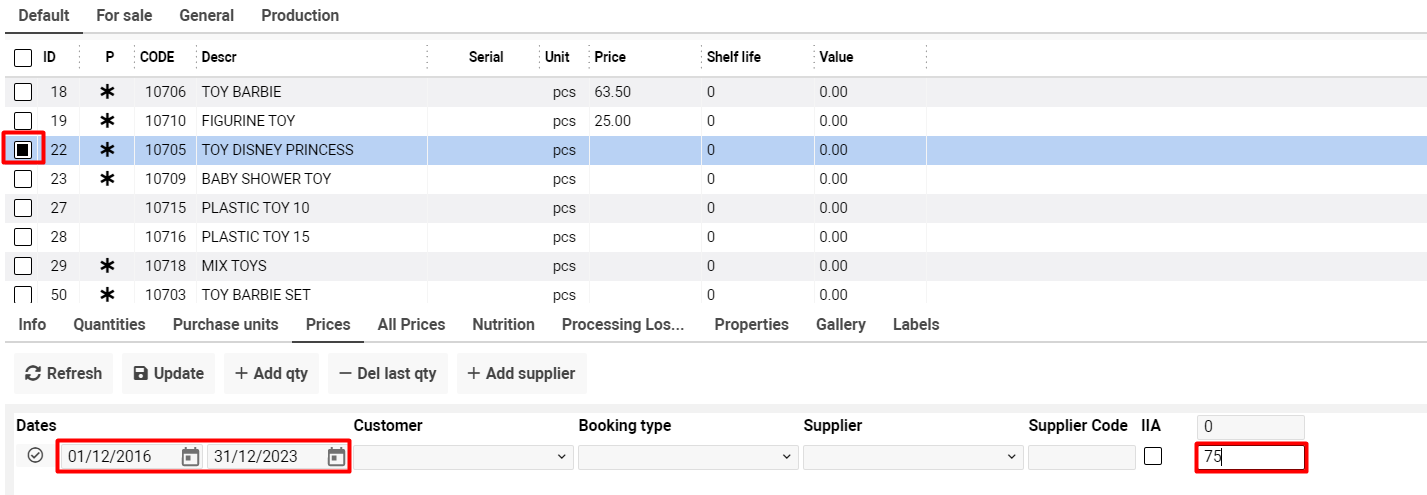1427x495 pixels.
Task: Open the Booking type dropdown
Action: (688, 457)
